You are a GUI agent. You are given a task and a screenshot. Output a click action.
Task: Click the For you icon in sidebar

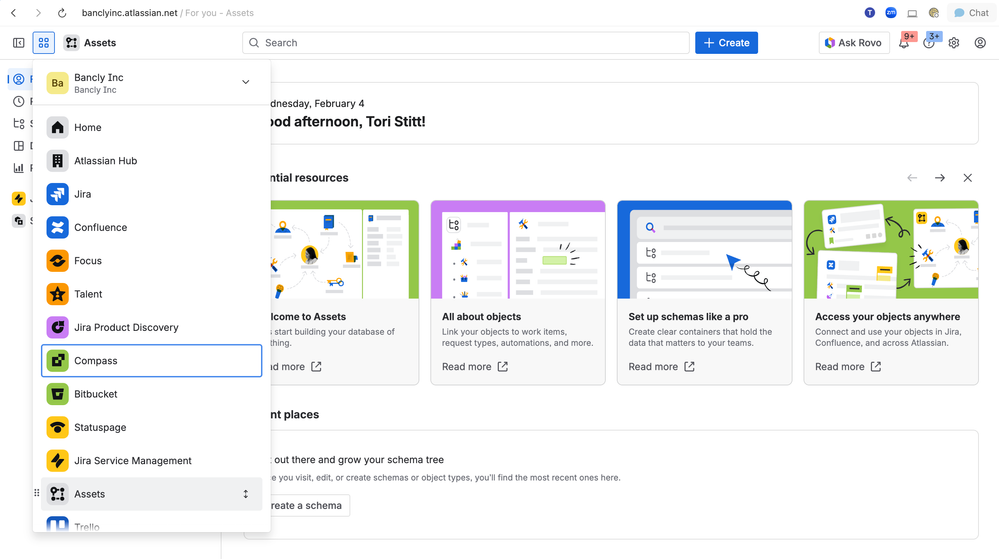point(18,79)
